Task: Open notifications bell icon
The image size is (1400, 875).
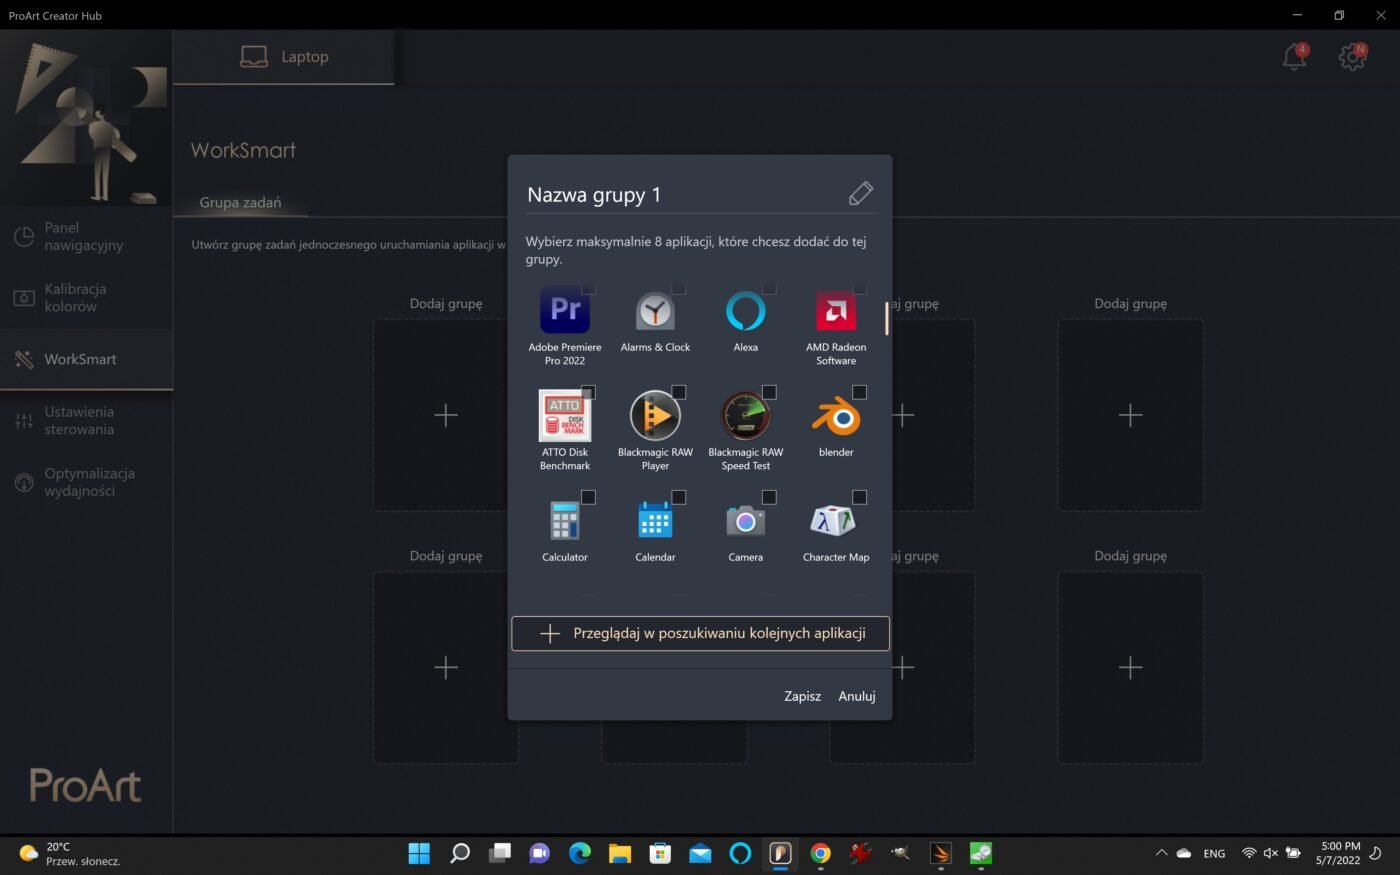Action: pos(1294,57)
